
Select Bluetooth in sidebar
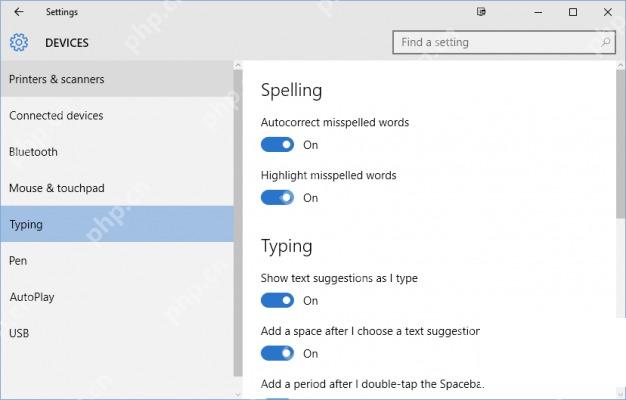[117, 152]
